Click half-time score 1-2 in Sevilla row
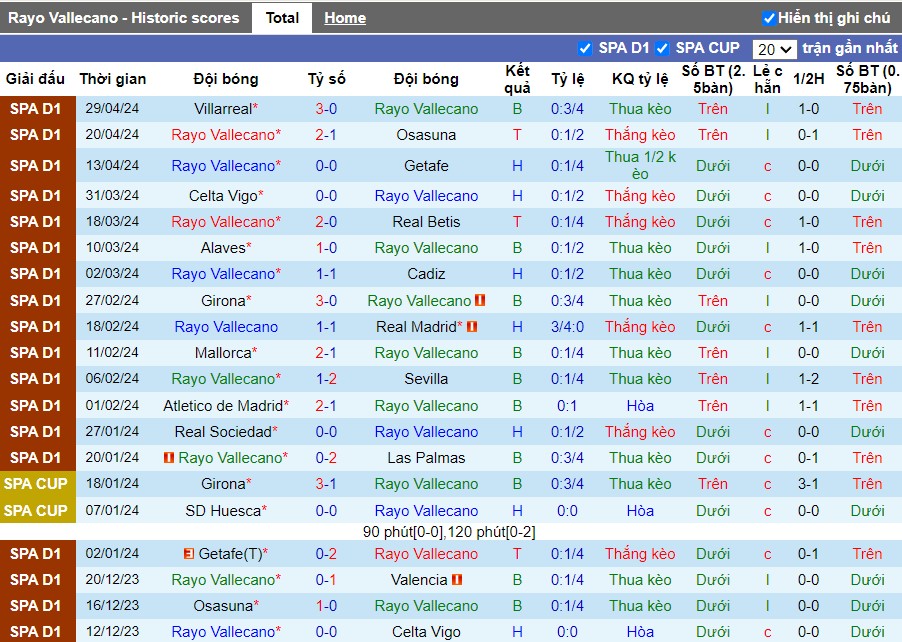 coord(808,379)
